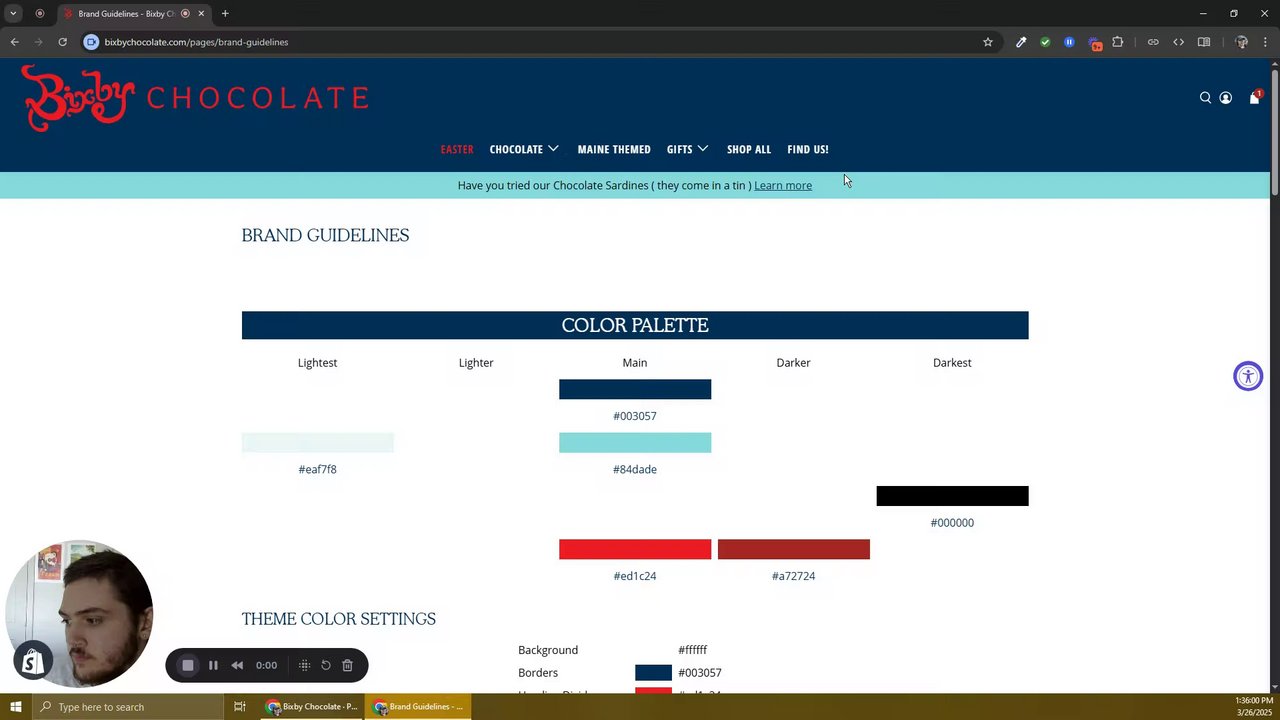
Task: Open the site search magnifier icon
Action: [x=1205, y=98]
